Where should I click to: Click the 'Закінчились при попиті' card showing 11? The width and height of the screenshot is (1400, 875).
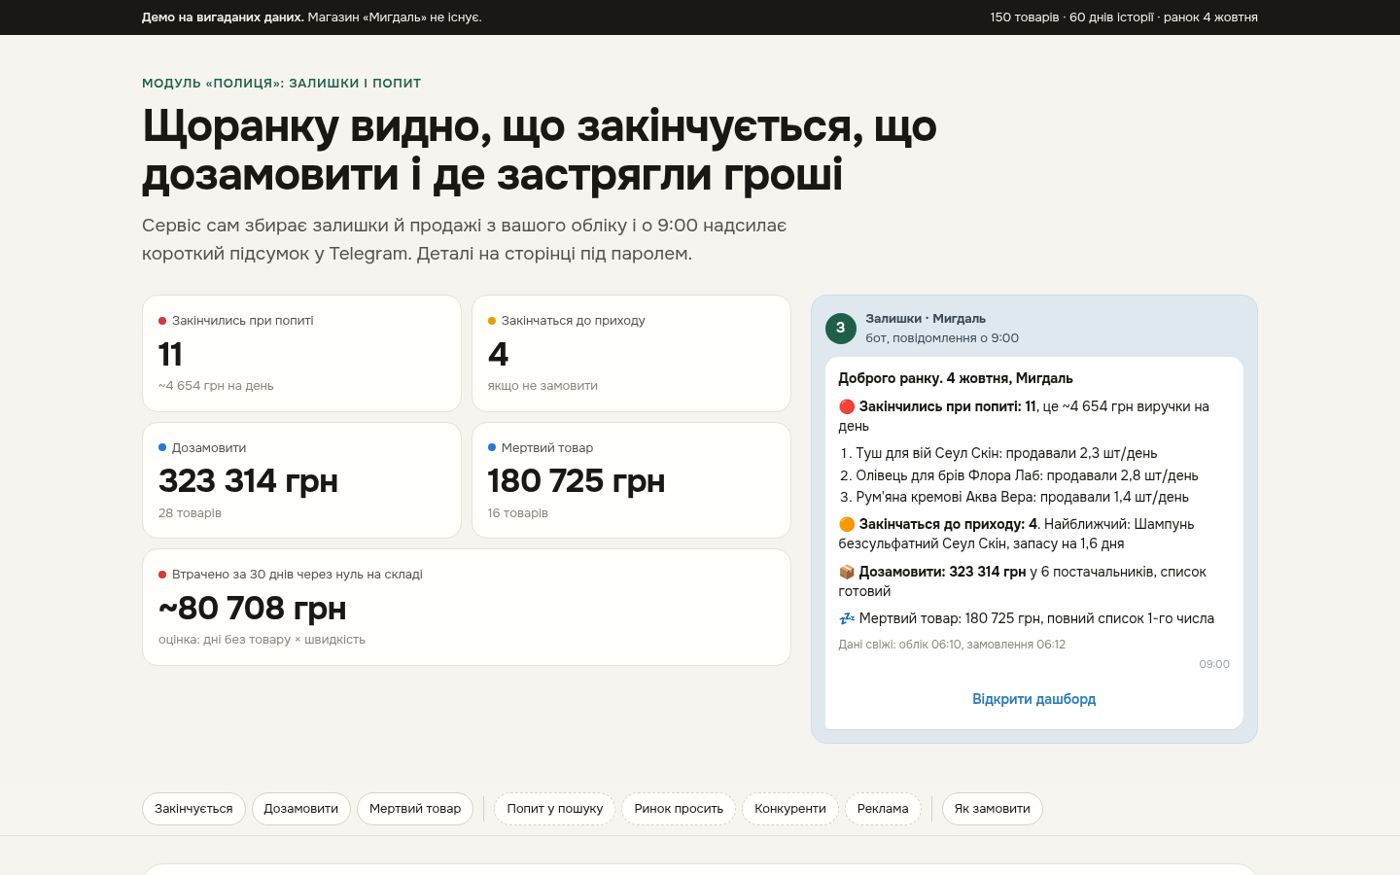302,353
